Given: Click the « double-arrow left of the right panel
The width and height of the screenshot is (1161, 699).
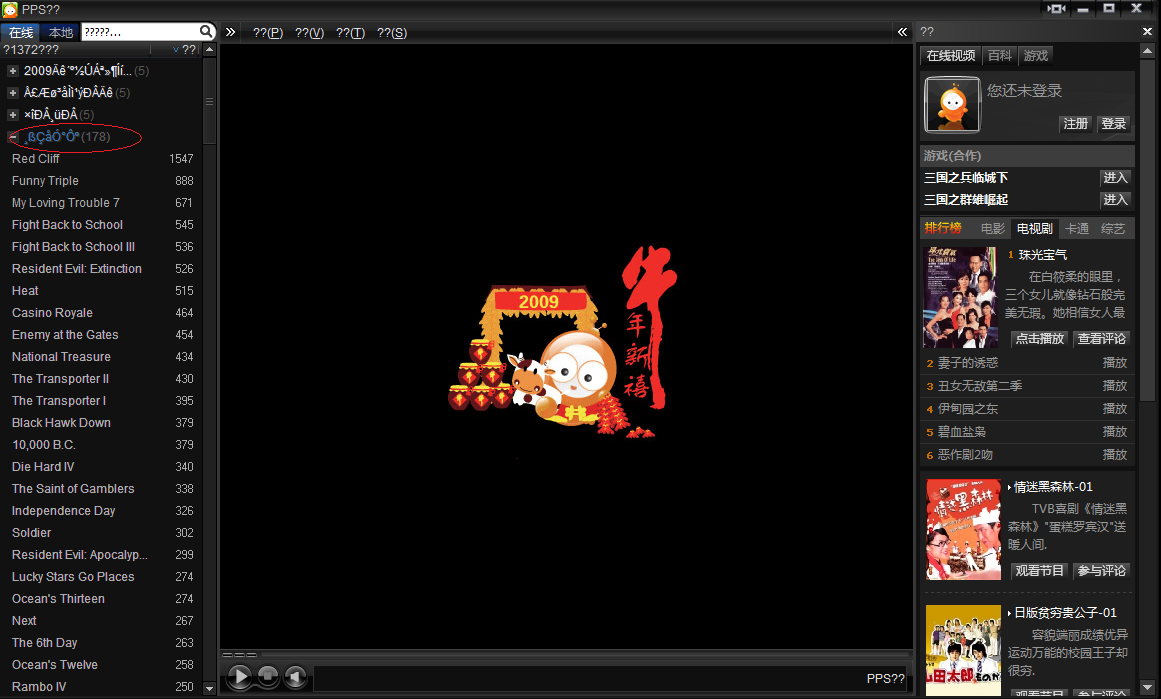Looking at the screenshot, I should point(903,32).
